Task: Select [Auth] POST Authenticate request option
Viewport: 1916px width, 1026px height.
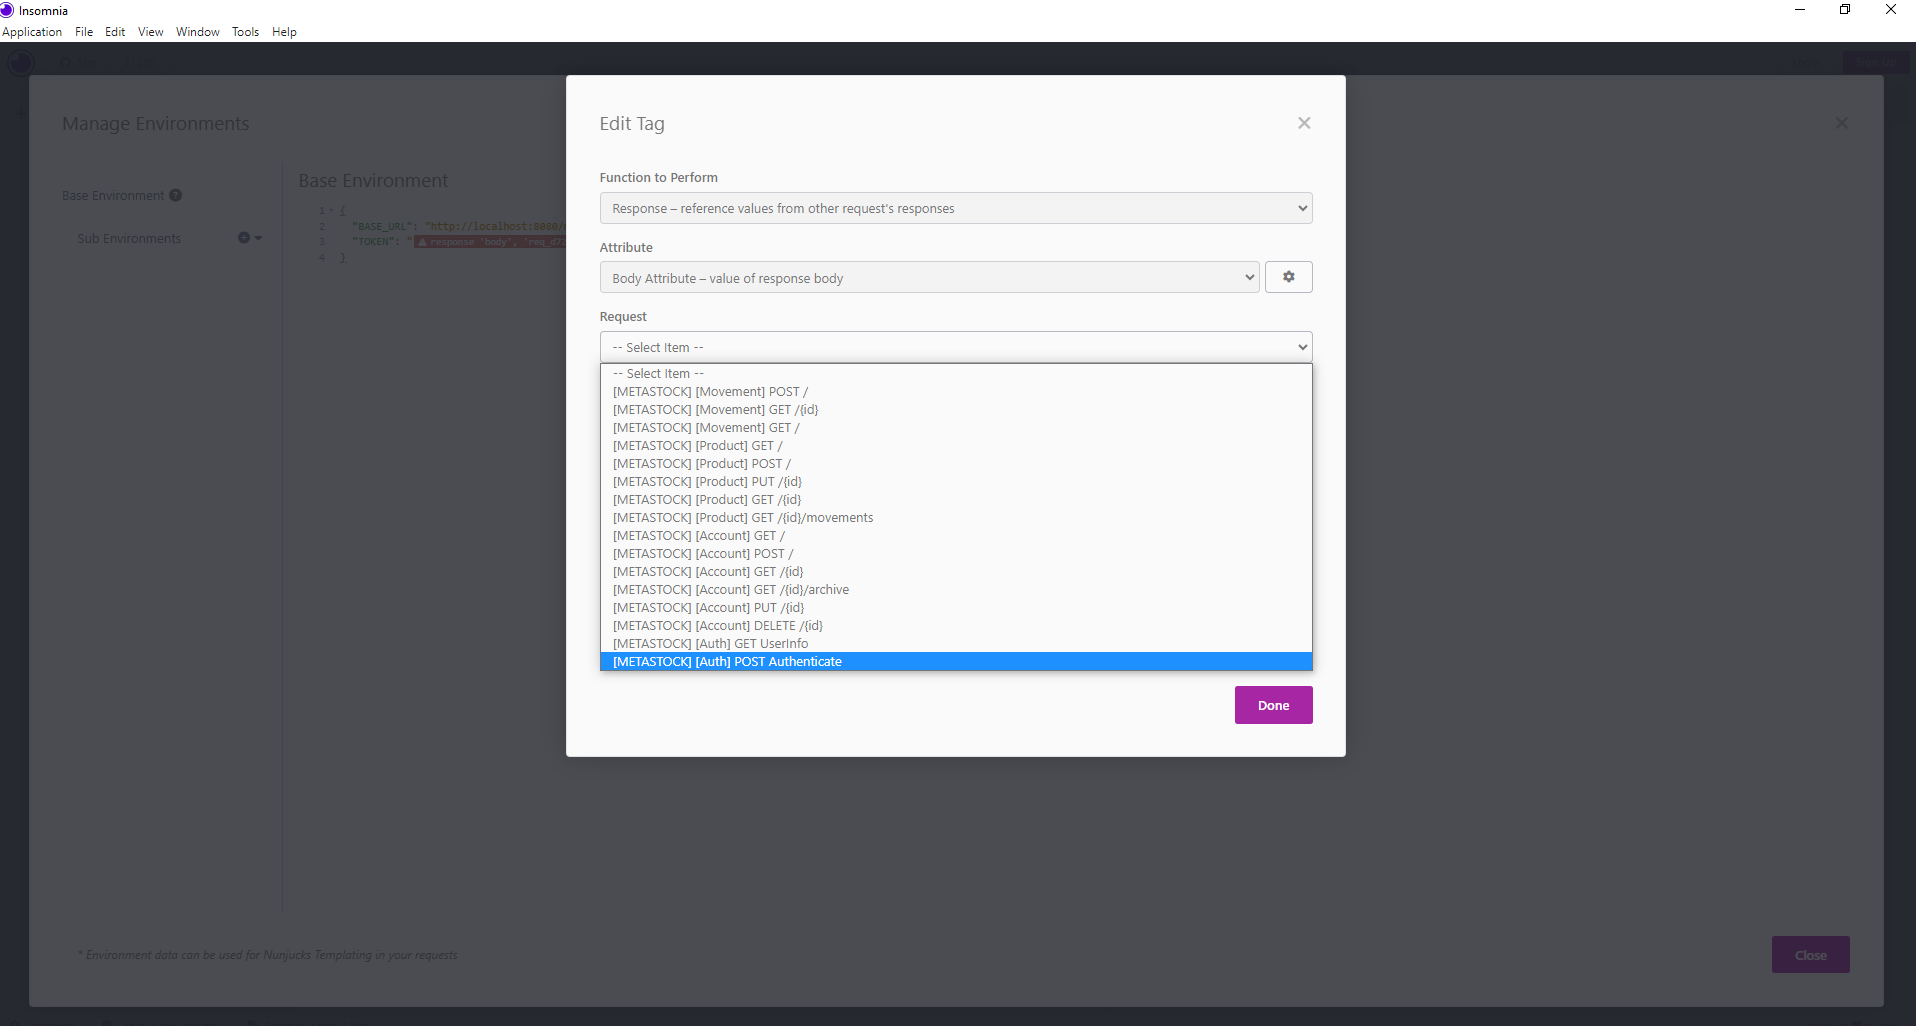Action: (x=956, y=662)
